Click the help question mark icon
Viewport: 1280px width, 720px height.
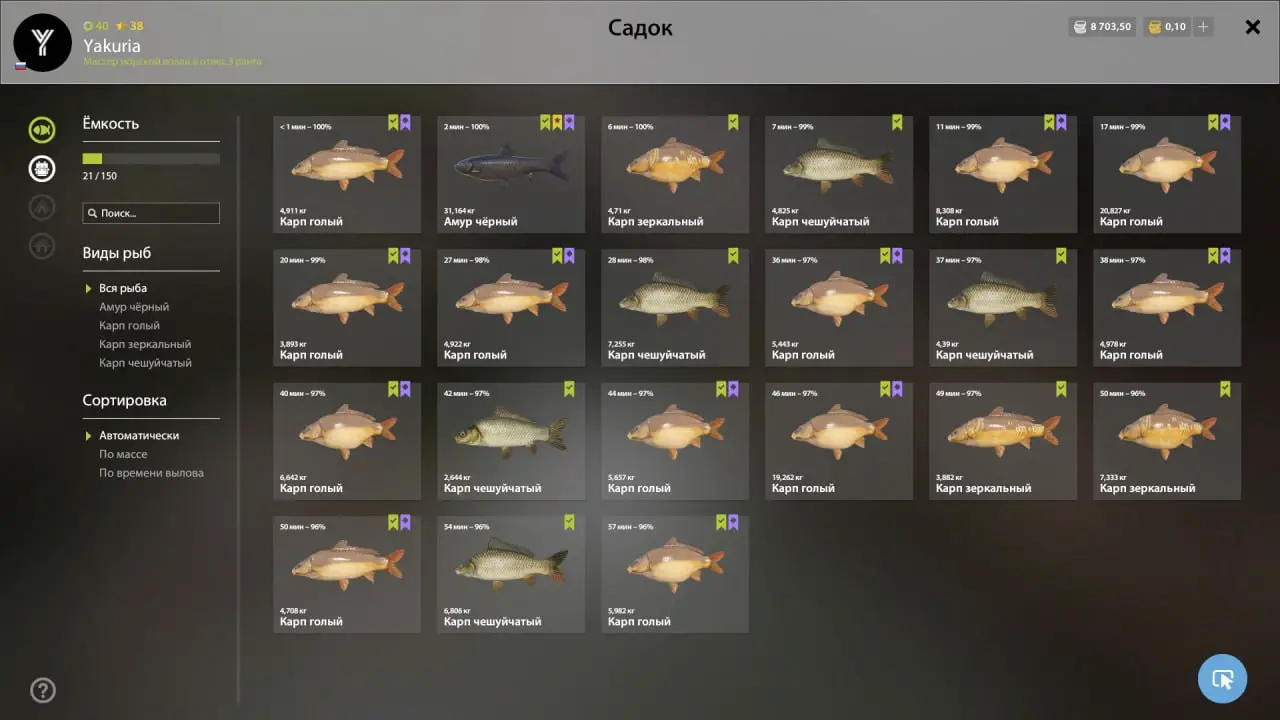coord(43,690)
